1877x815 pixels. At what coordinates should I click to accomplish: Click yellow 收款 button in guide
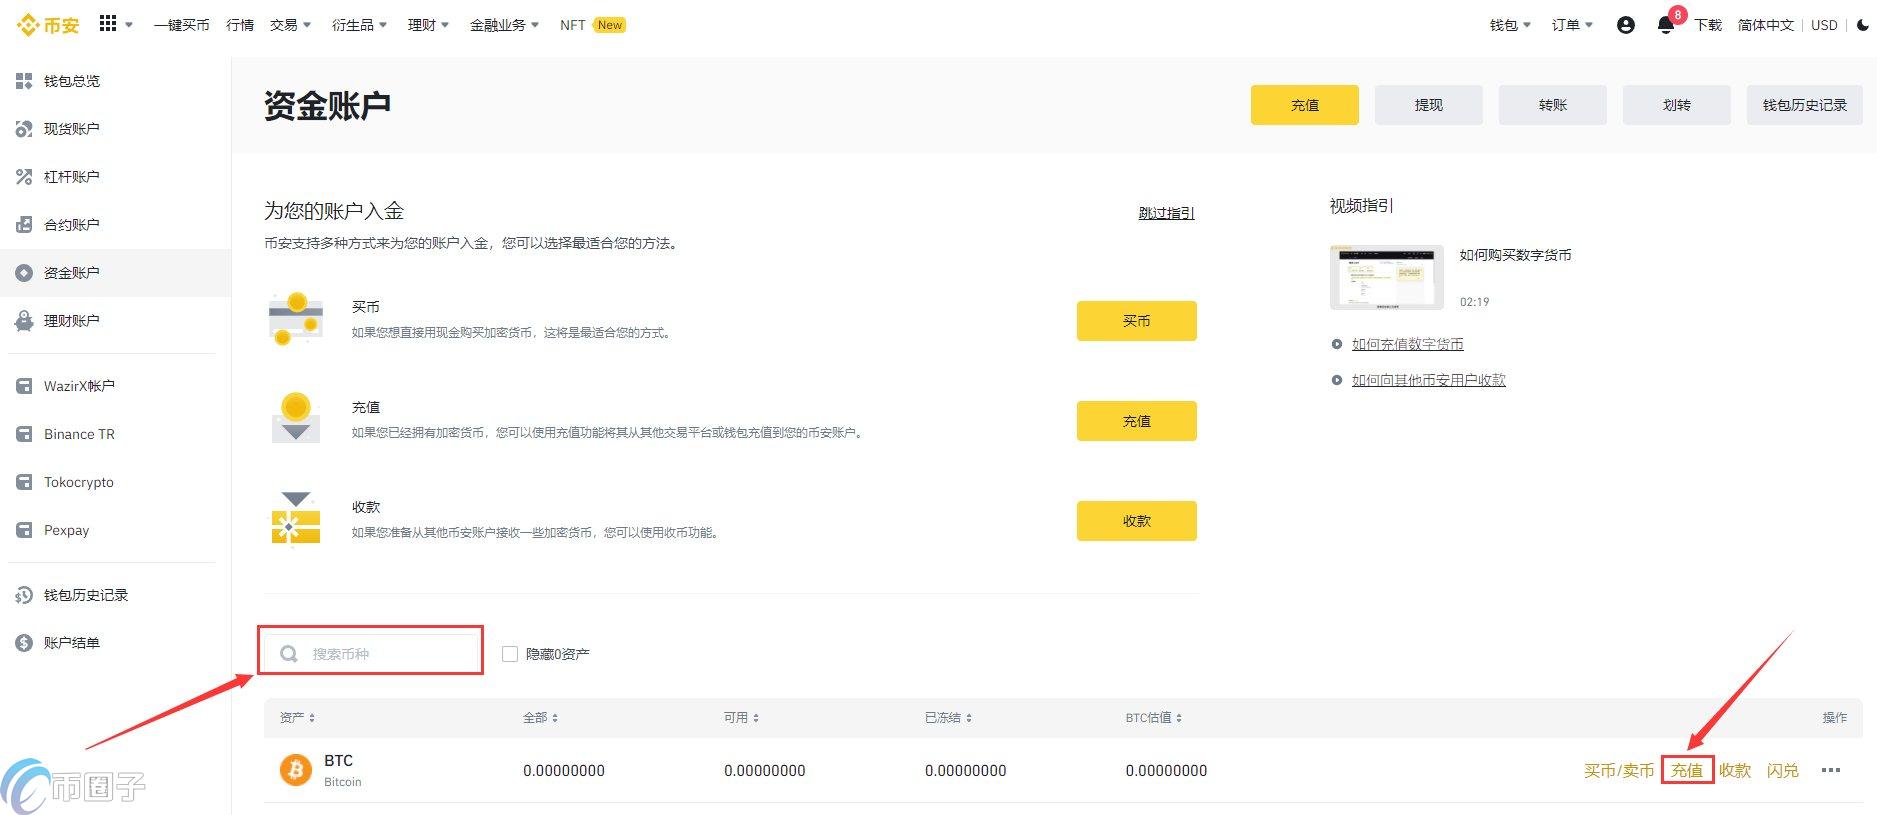tap(1137, 521)
